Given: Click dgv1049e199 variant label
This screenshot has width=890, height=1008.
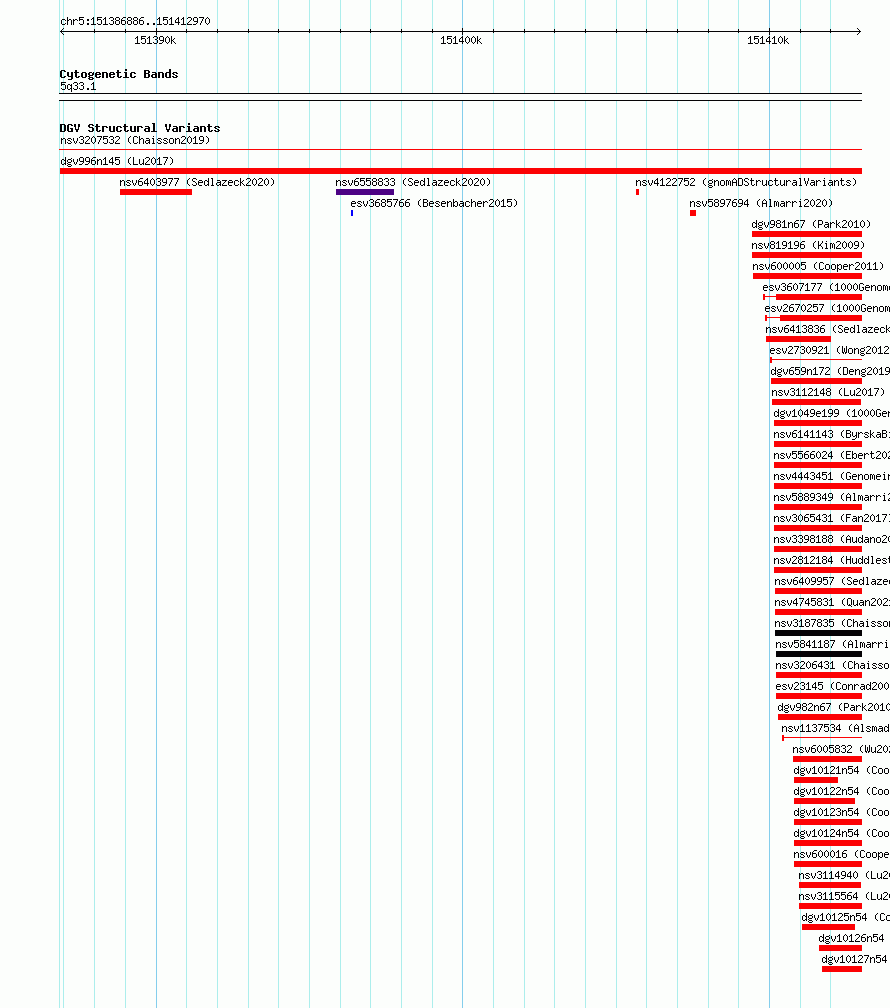Looking at the screenshot, I should point(831,413).
